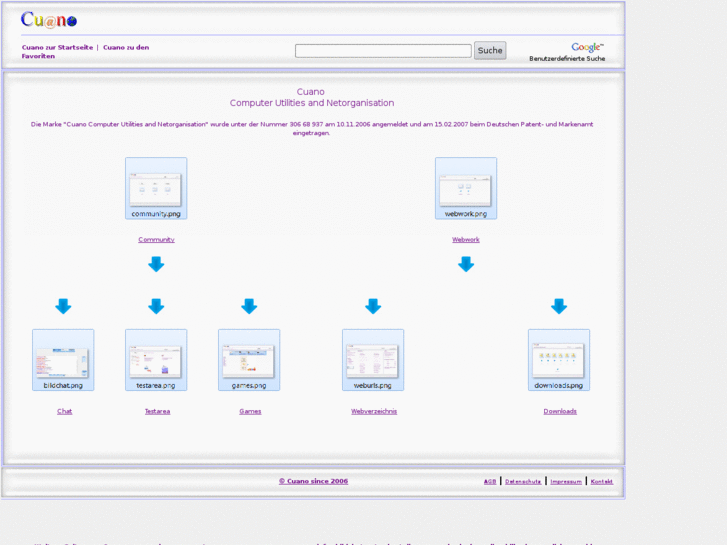Open the games.png thumbnail image
This screenshot has height=545, width=727.
click(x=249, y=360)
